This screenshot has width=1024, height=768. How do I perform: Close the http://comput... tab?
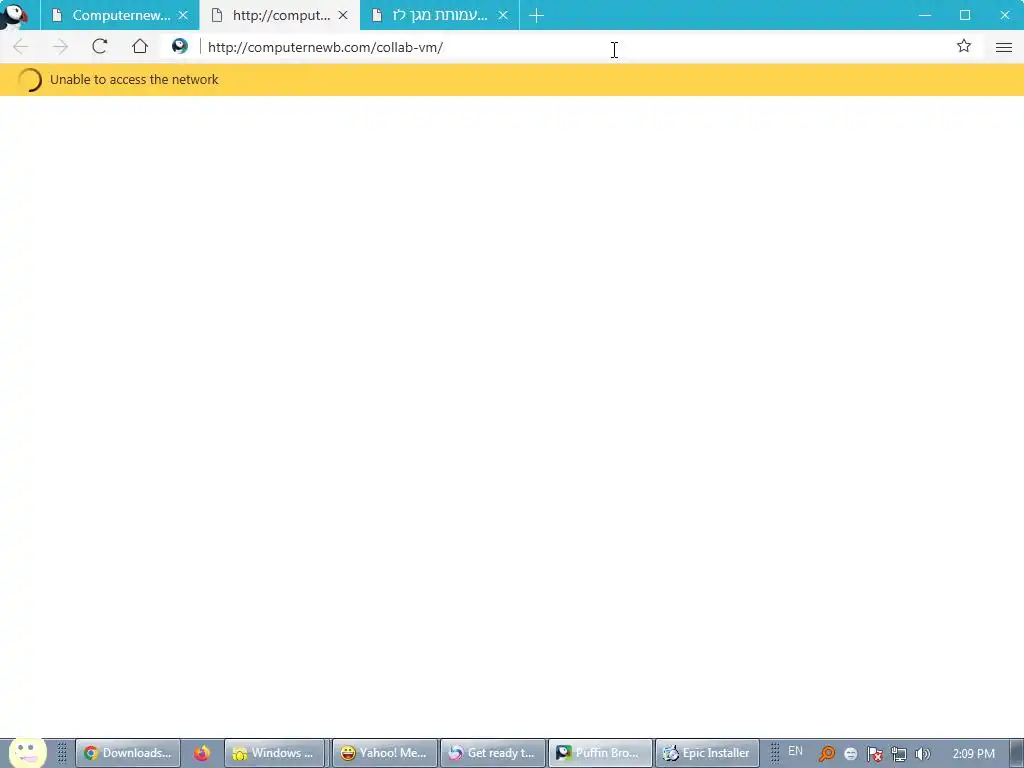[x=344, y=15]
